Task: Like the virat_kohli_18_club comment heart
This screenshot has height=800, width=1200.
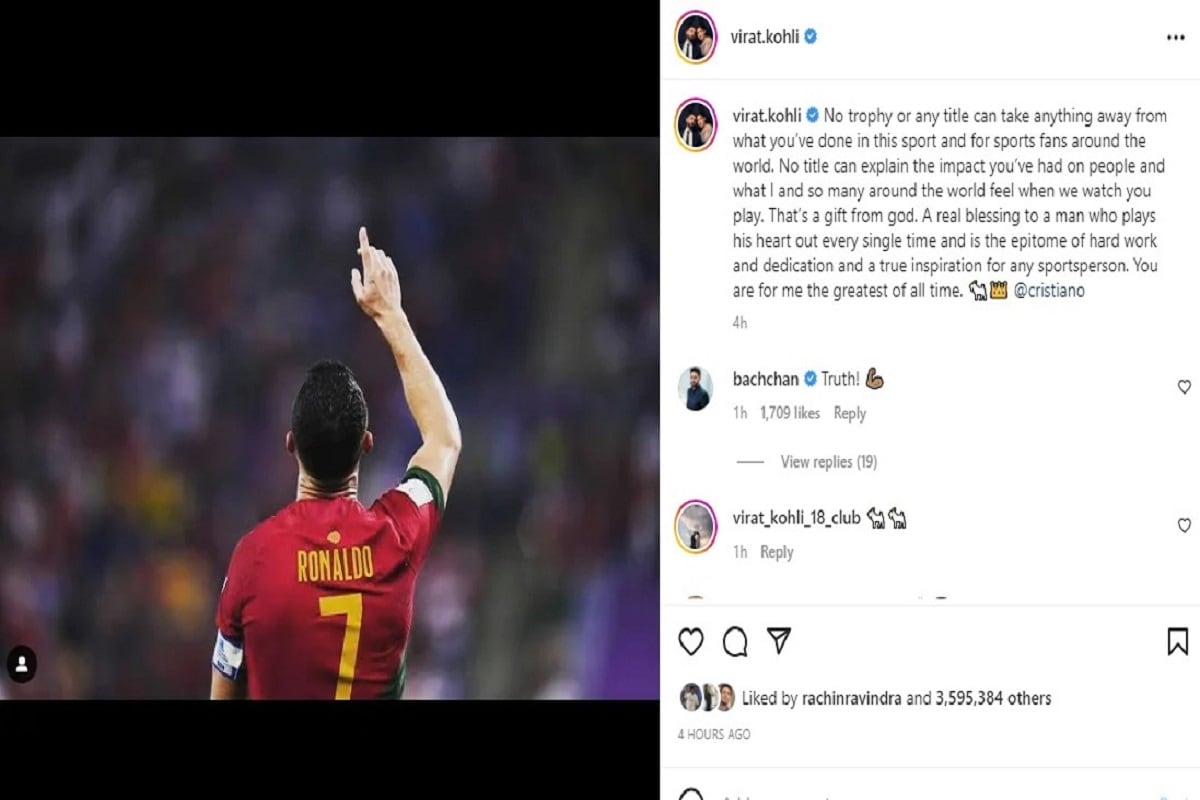Action: (x=1184, y=525)
